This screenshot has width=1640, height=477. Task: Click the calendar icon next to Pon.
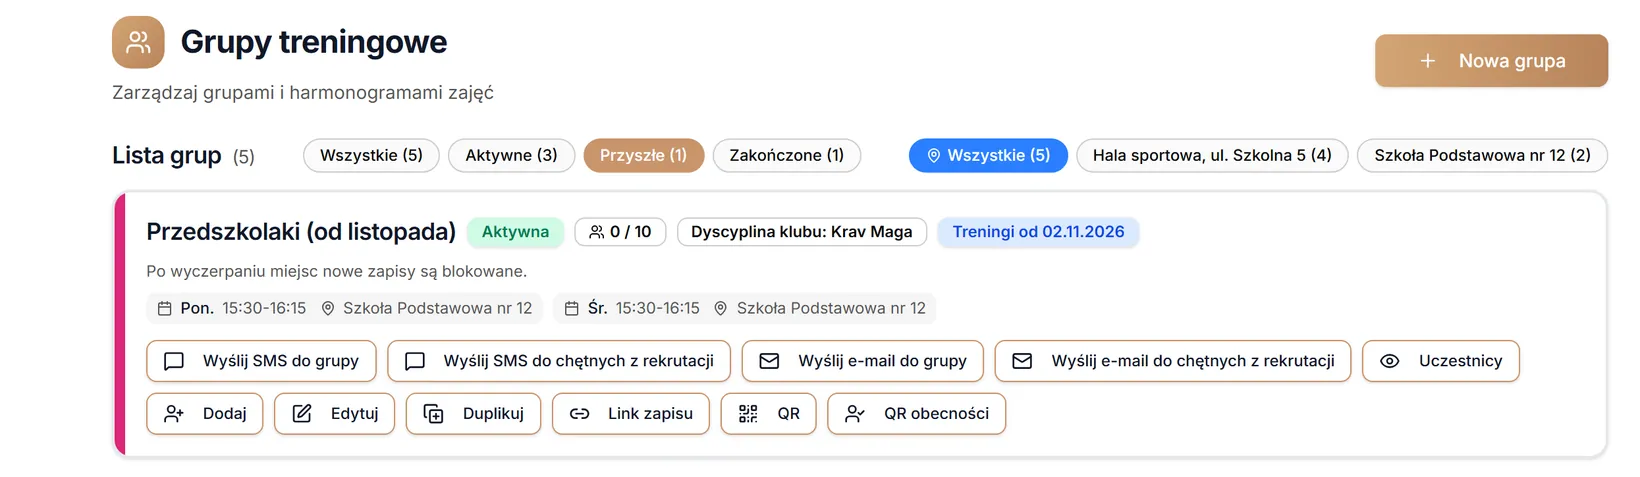click(x=165, y=308)
